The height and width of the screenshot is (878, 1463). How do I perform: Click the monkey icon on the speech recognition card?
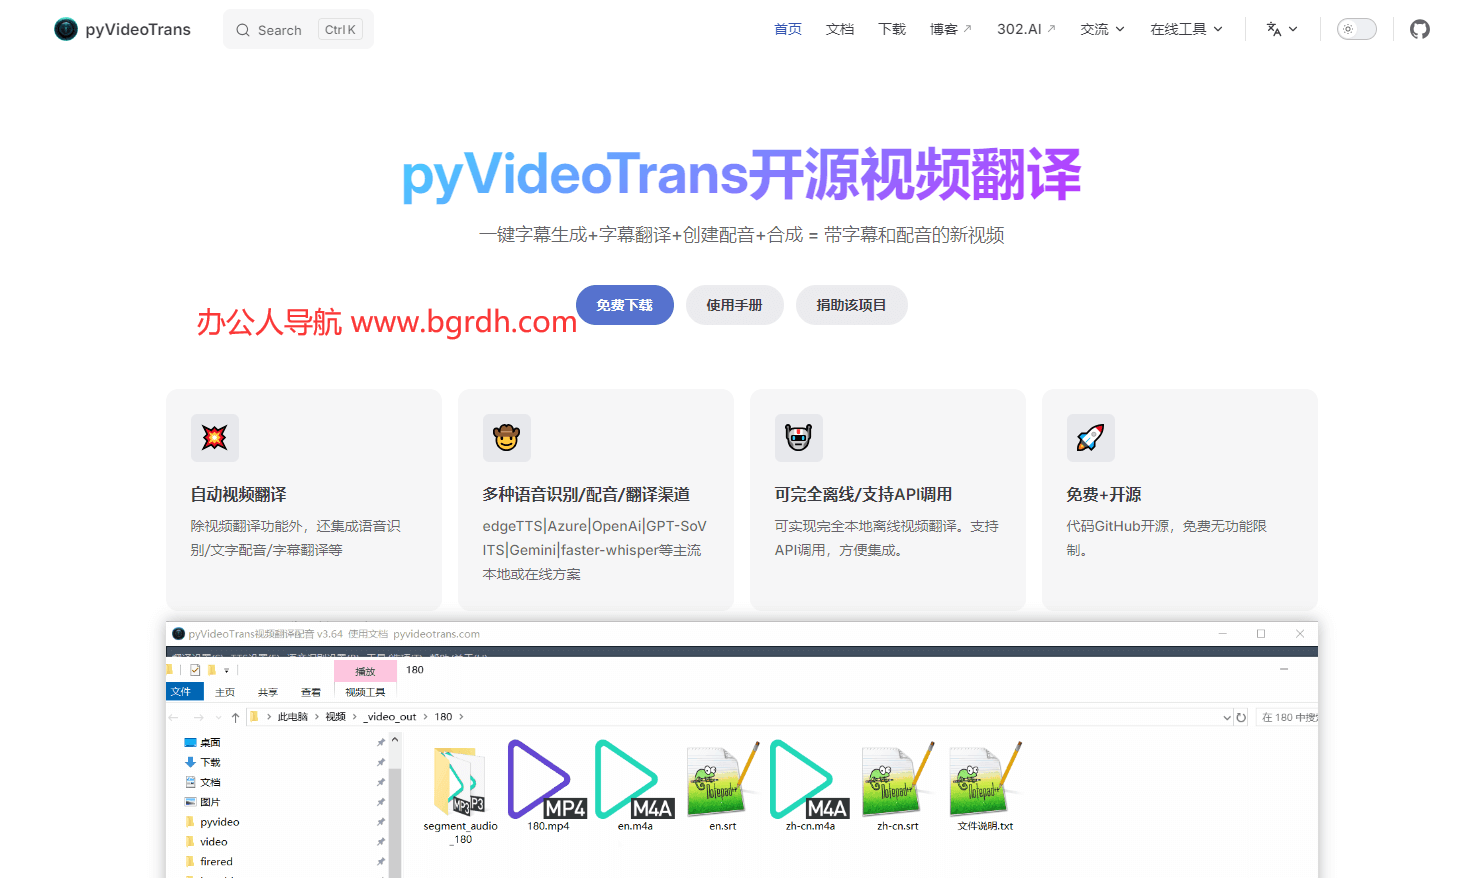point(507,438)
